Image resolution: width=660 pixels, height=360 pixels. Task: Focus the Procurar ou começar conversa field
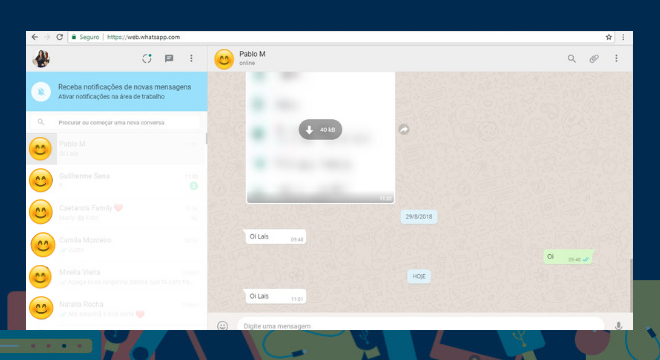click(x=115, y=123)
